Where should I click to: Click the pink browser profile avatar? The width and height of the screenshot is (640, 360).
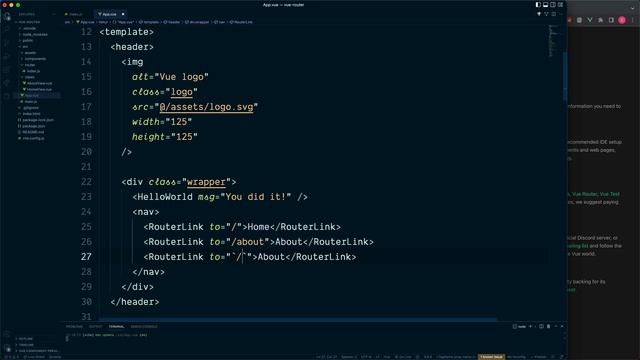[x=622, y=20]
